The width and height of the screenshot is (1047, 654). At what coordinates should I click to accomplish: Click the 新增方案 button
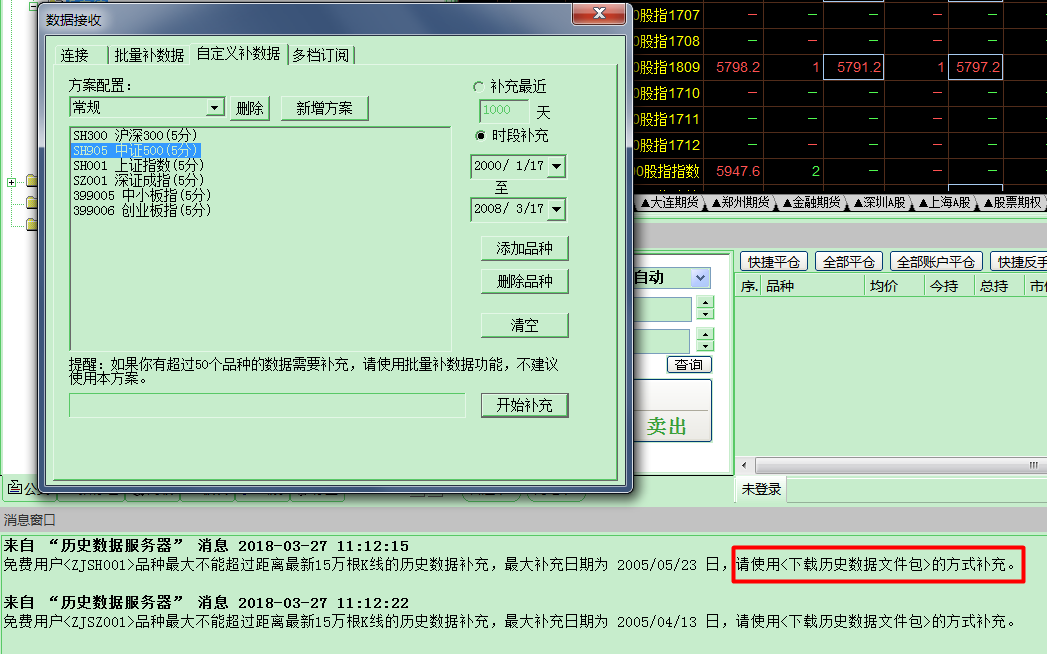pyautogui.click(x=325, y=108)
